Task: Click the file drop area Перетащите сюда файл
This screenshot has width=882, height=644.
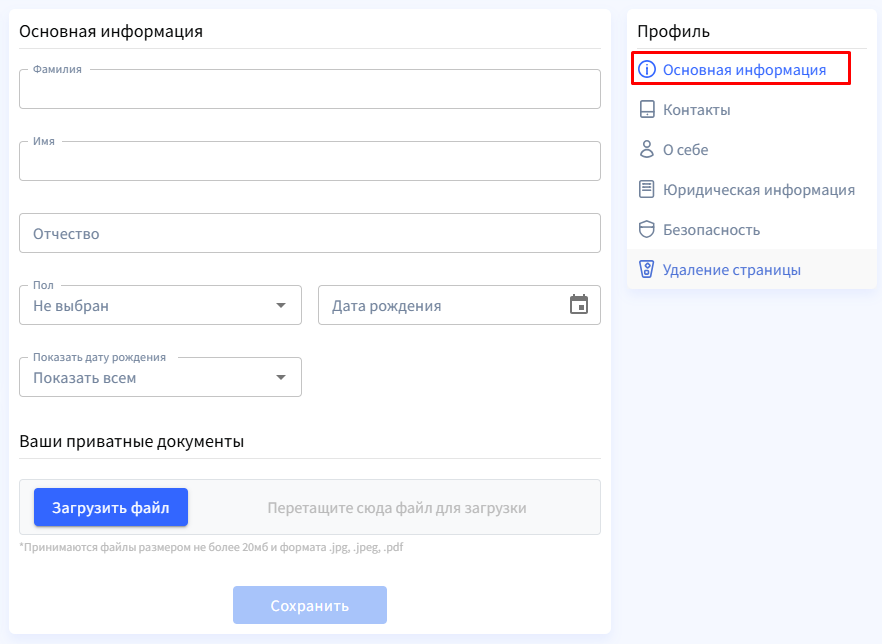Action: 397,508
